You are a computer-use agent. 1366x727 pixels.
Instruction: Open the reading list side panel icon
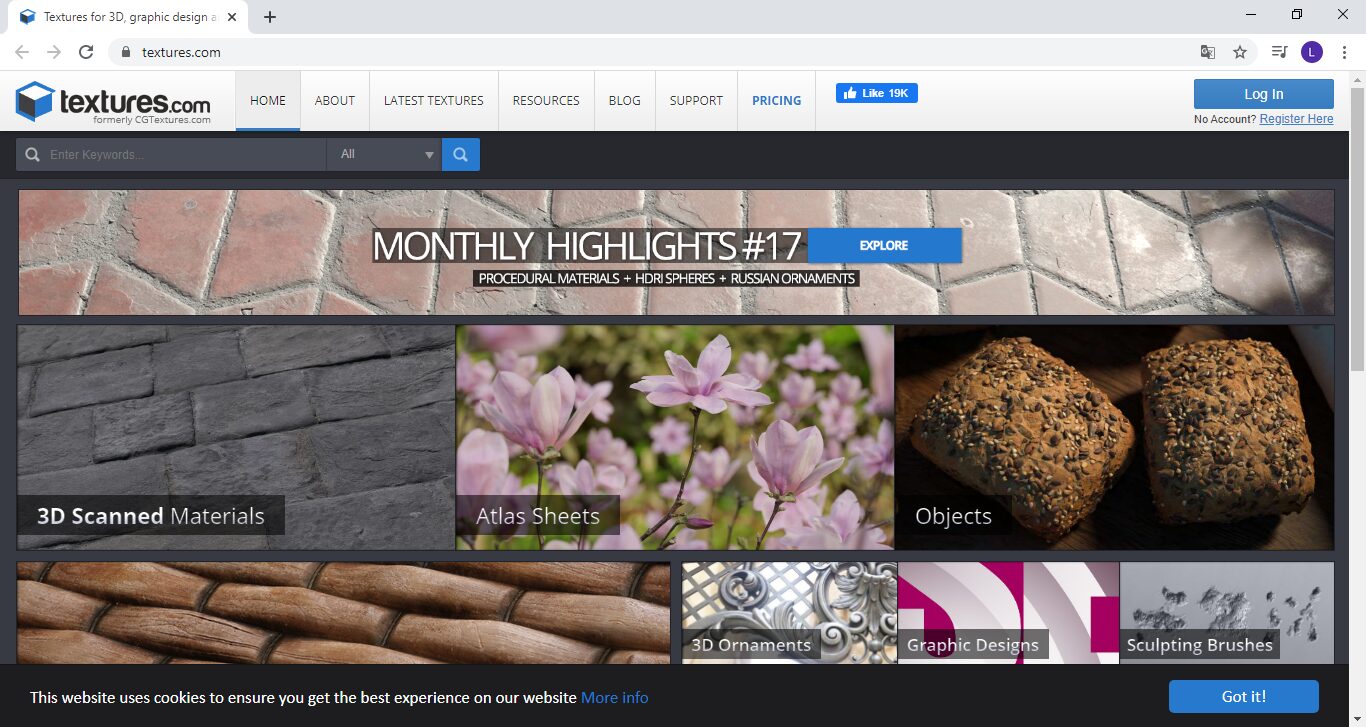coord(1277,51)
